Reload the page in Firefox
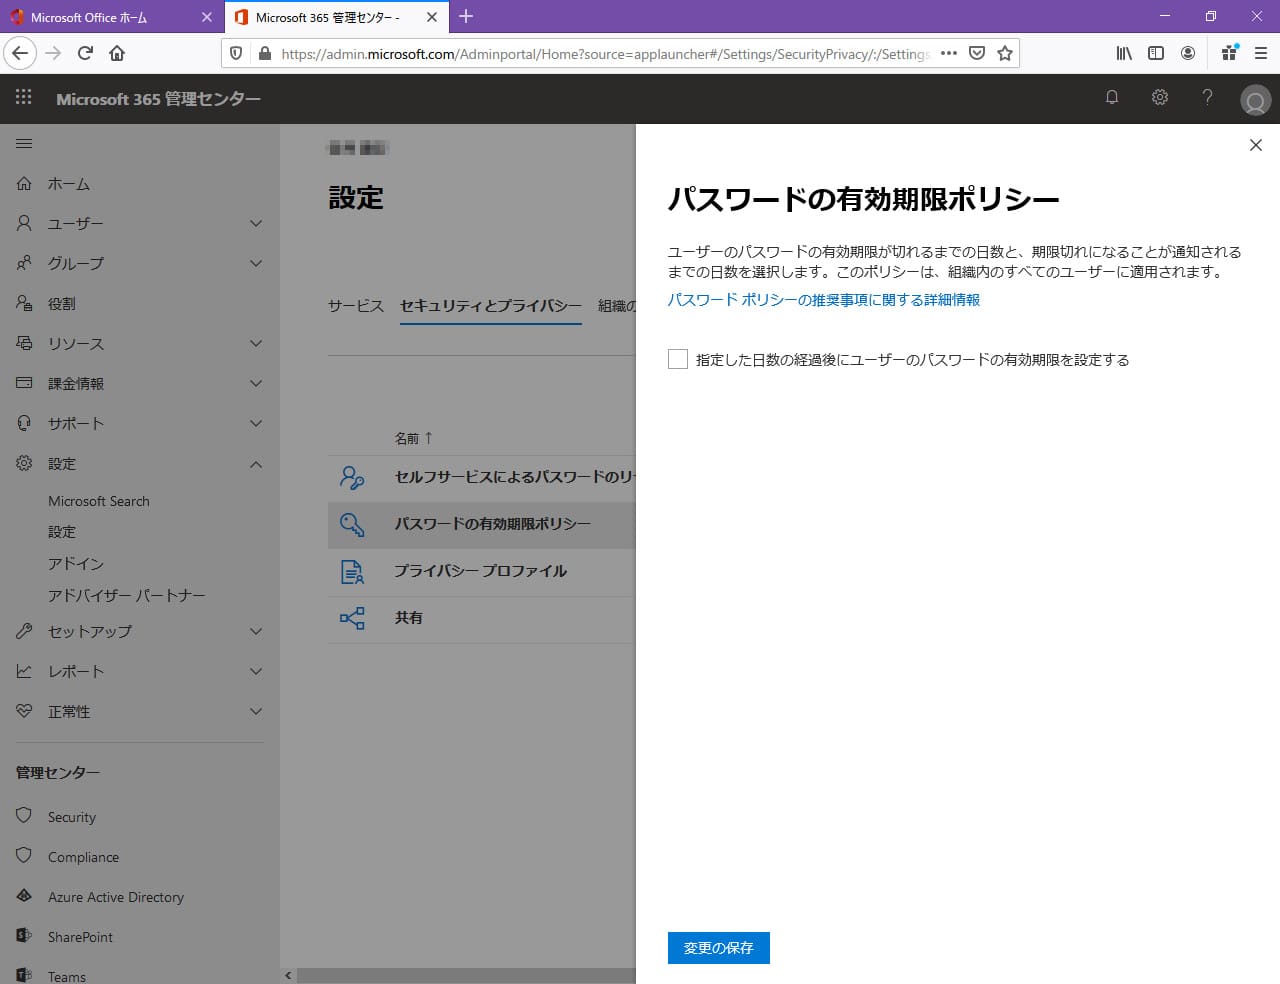 click(x=85, y=53)
